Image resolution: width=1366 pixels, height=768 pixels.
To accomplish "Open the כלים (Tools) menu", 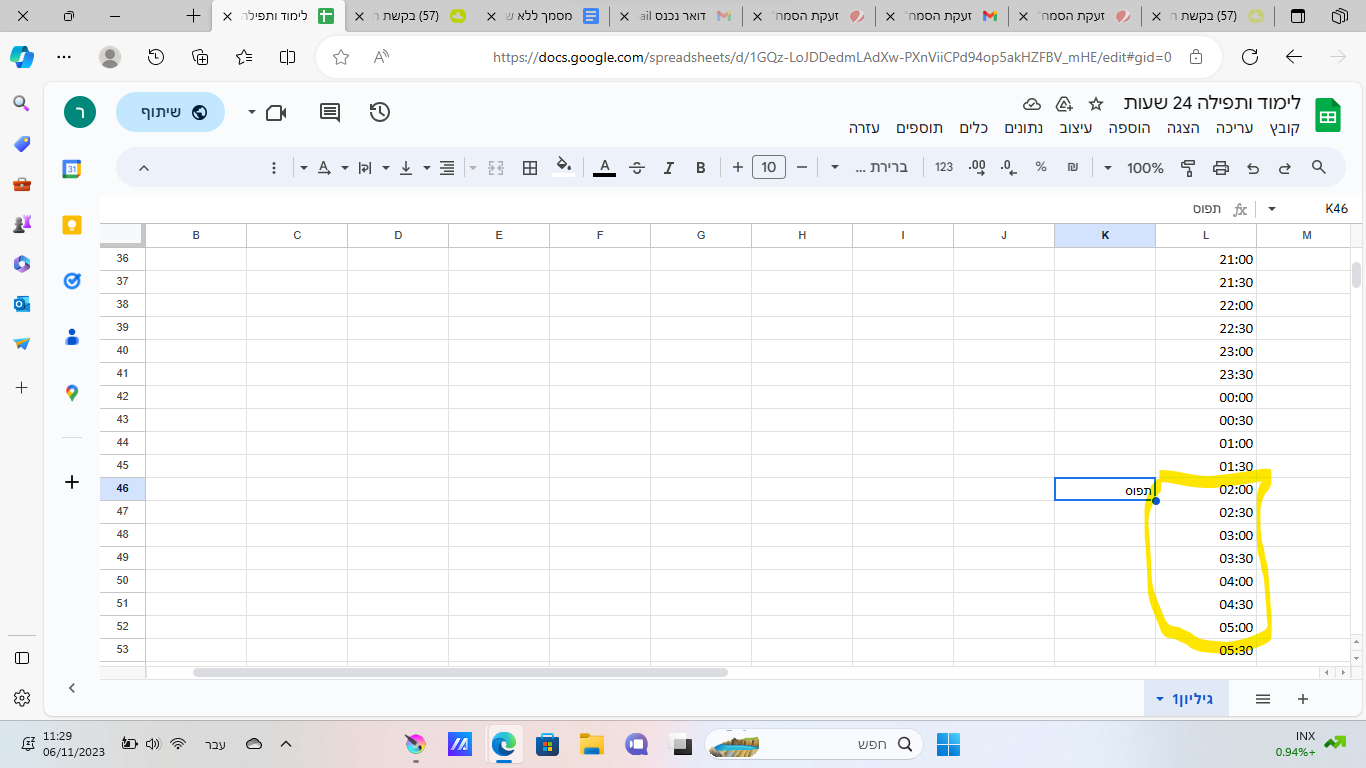I will (973, 128).
